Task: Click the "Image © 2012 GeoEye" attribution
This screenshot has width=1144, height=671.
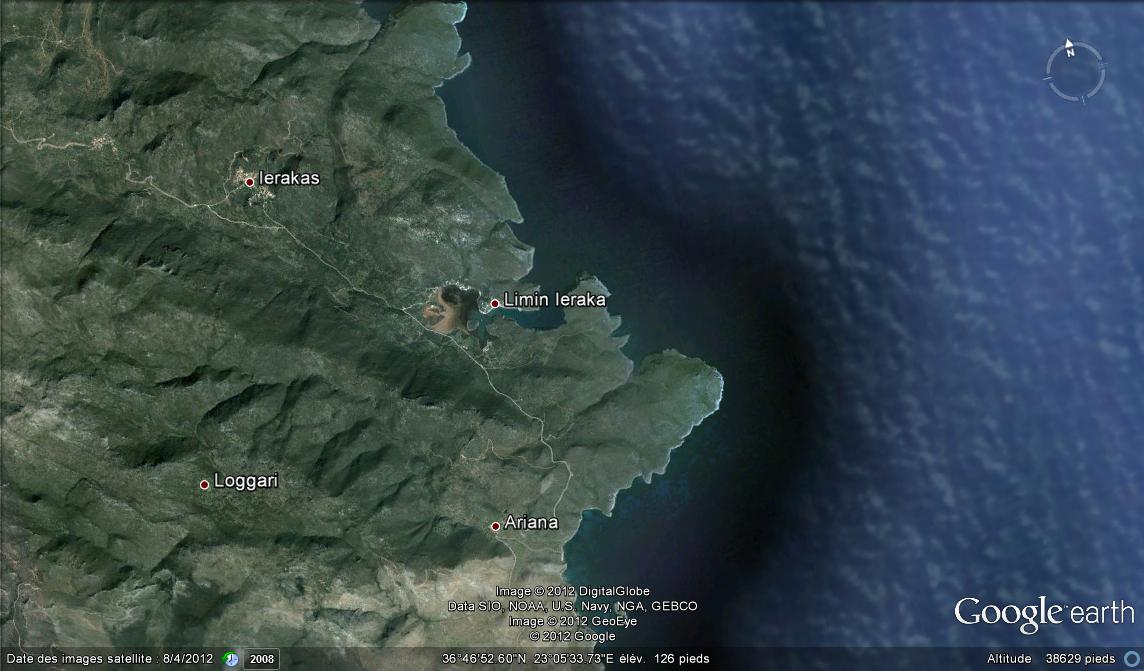Action: 573,621
